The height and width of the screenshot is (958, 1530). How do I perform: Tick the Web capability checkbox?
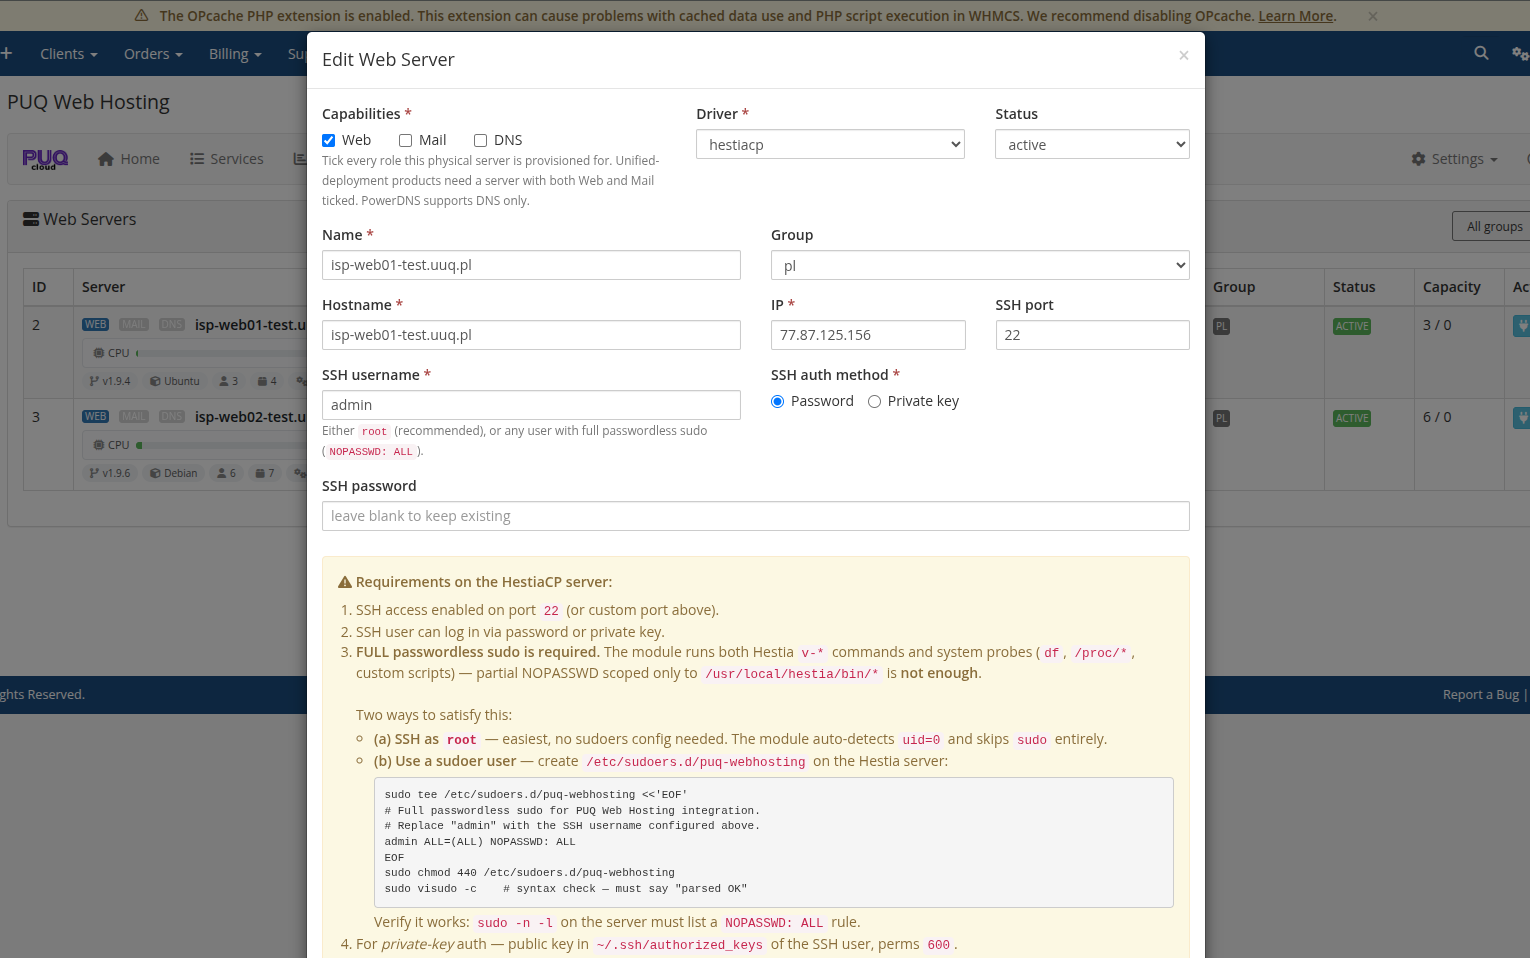click(x=328, y=141)
